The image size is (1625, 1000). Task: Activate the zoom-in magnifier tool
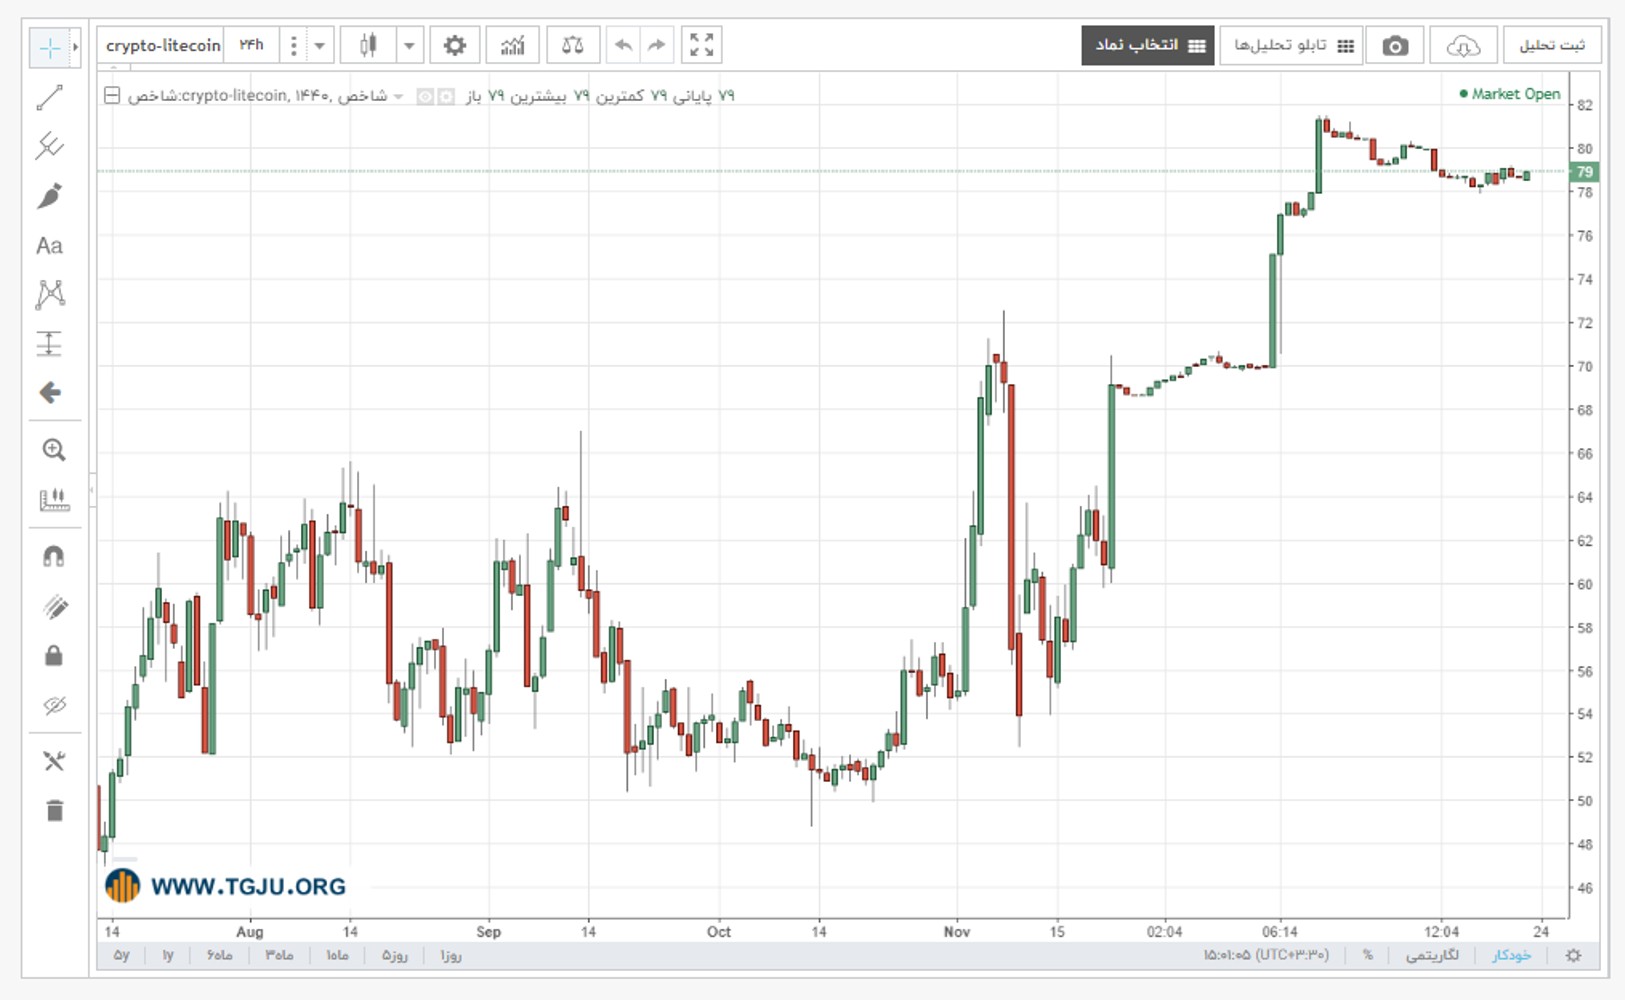[54, 450]
